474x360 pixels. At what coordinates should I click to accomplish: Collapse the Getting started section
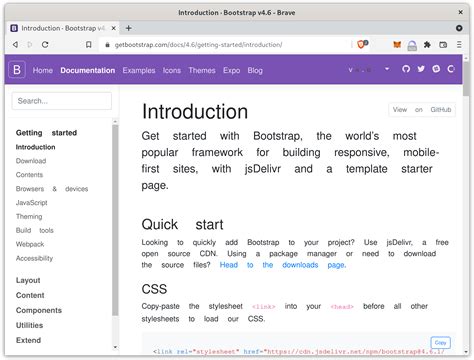pyautogui.click(x=46, y=133)
